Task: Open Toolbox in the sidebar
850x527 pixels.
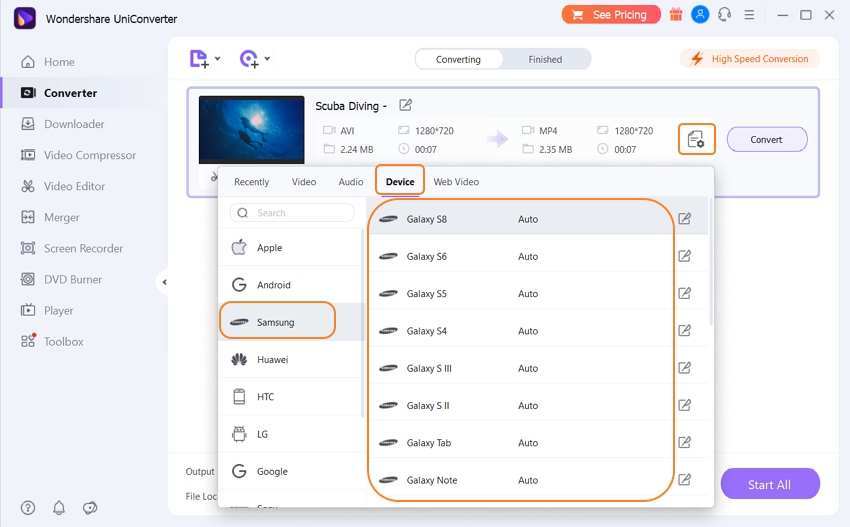Action: (x=52, y=342)
